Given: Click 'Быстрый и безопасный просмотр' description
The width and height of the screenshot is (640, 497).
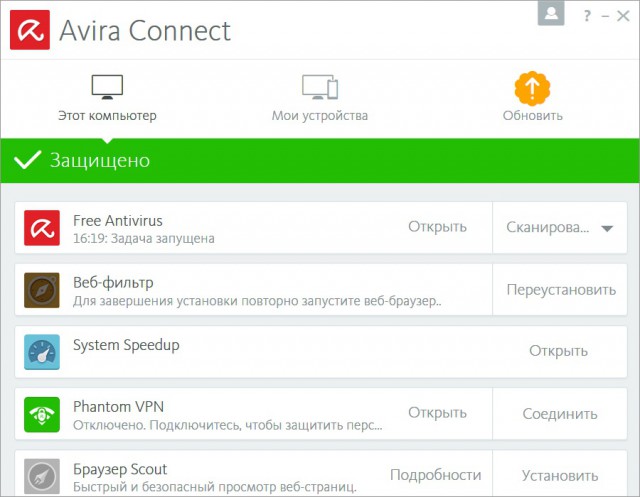Looking at the screenshot, I should click(x=215, y=487).
